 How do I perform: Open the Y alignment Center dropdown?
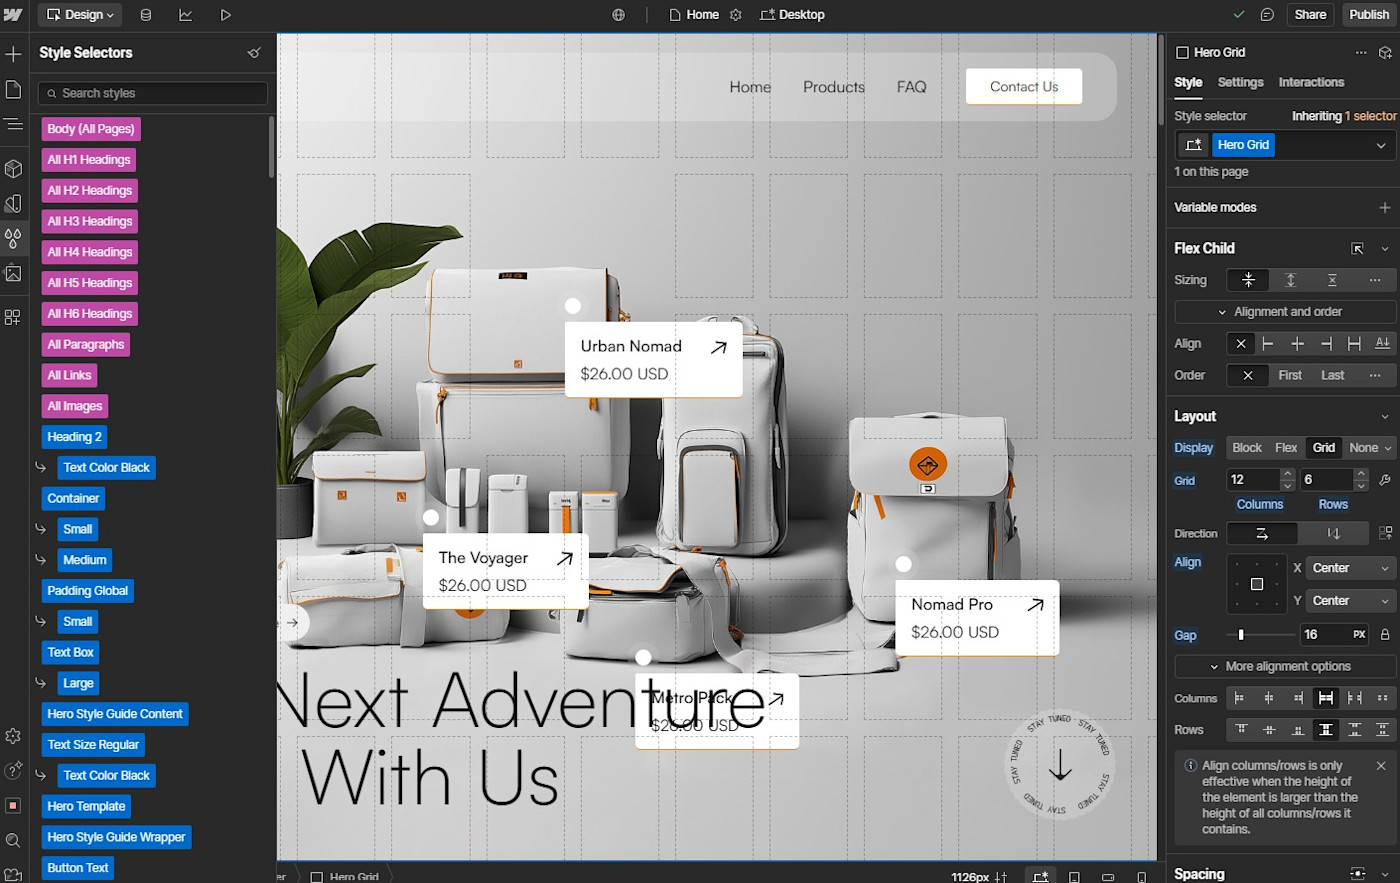point(1350,601)
